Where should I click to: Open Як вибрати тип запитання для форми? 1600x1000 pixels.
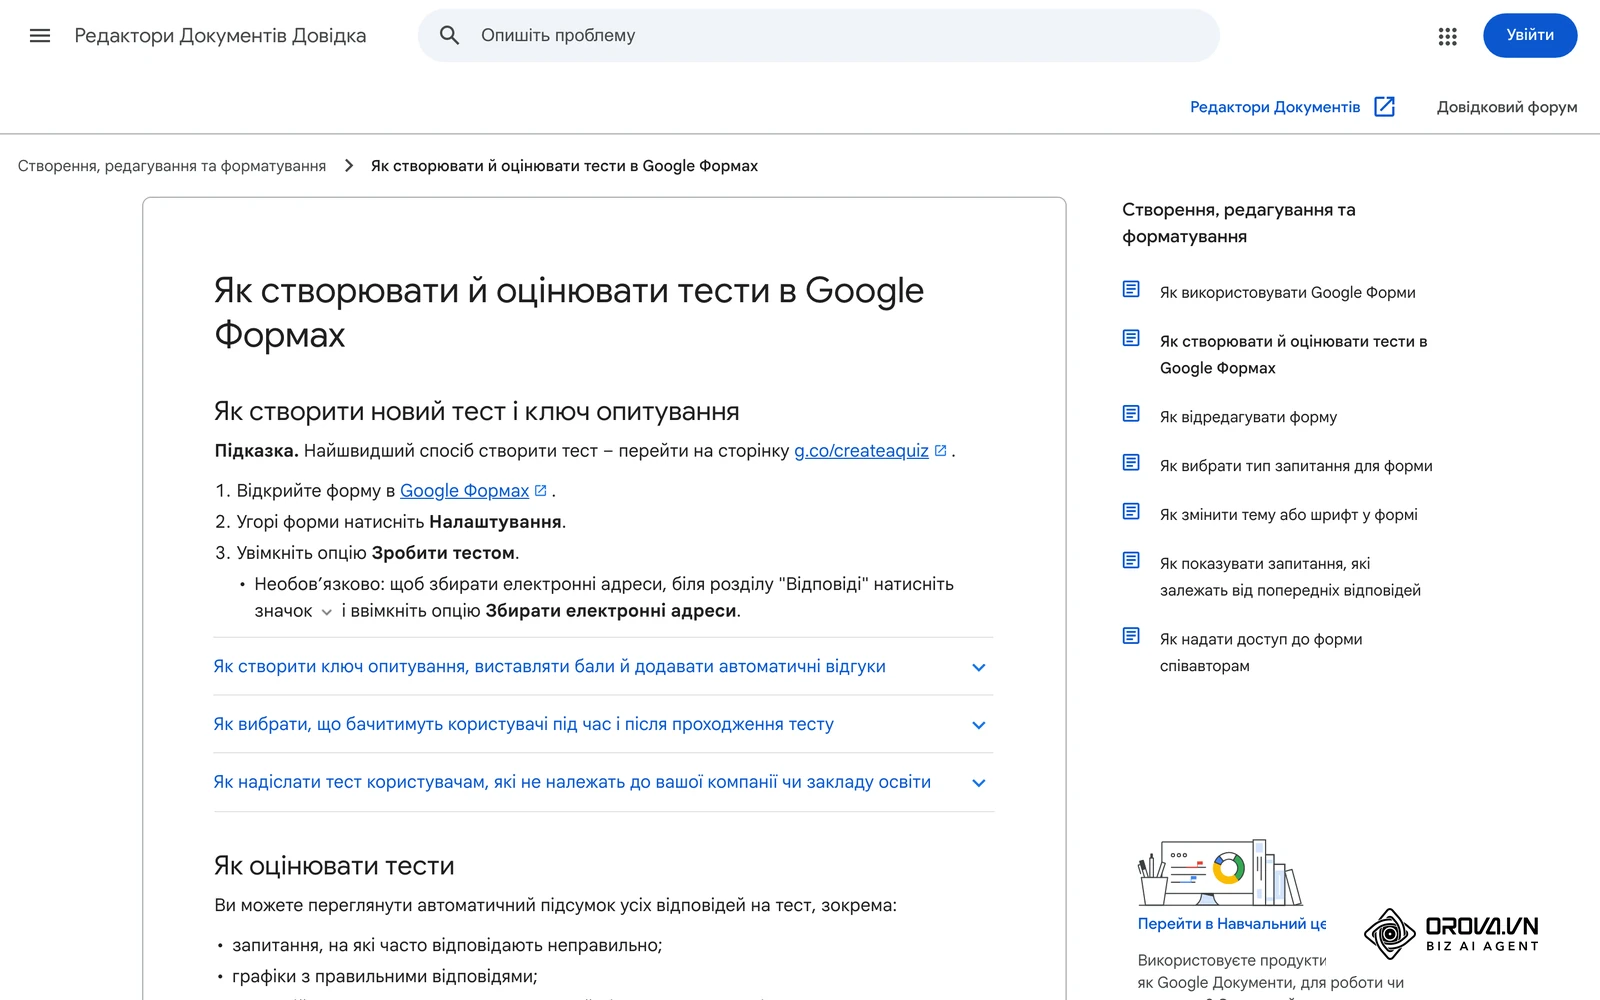(1296, 466)
